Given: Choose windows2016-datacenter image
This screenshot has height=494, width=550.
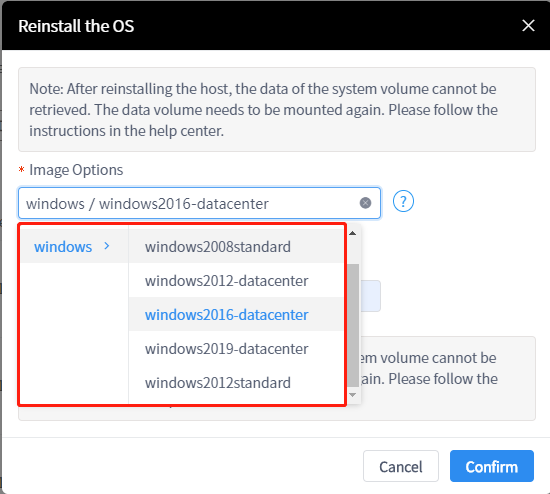Looking at the screenshot, I should [236, 314].
